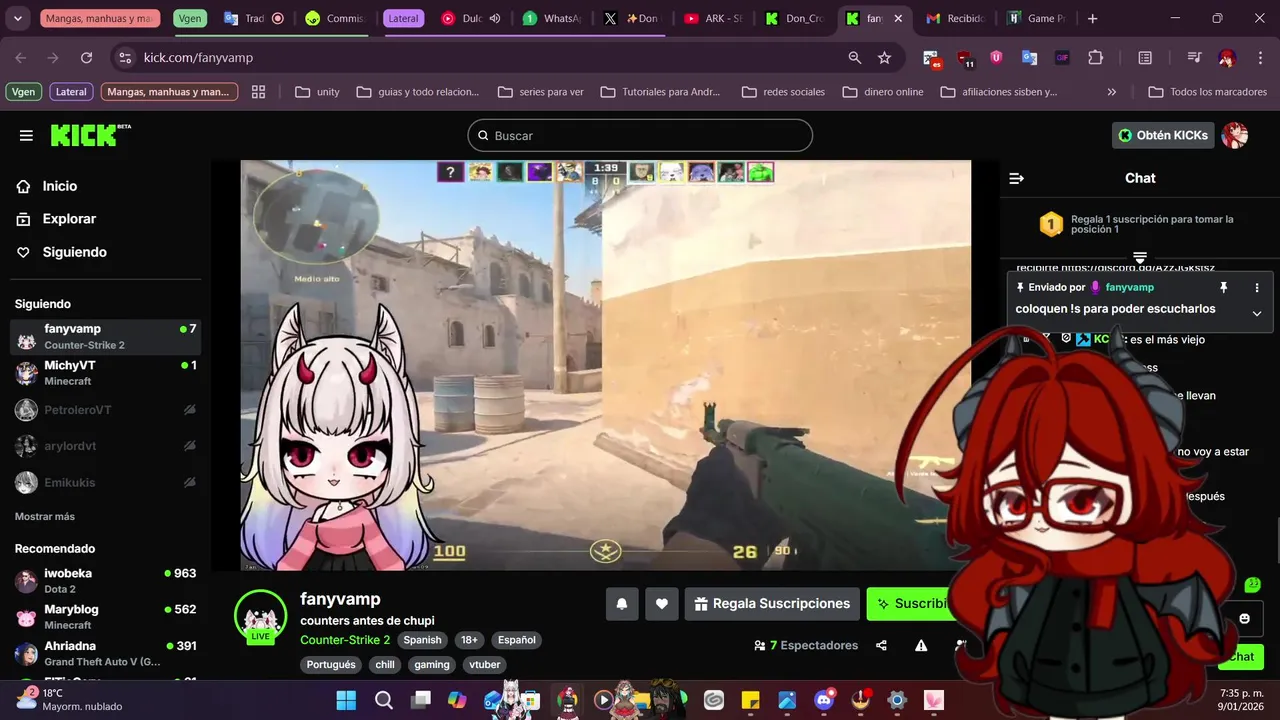Screen dimensions: 1280x720
Task: Open pinned message options menu
Action: tap(1257, 287)
